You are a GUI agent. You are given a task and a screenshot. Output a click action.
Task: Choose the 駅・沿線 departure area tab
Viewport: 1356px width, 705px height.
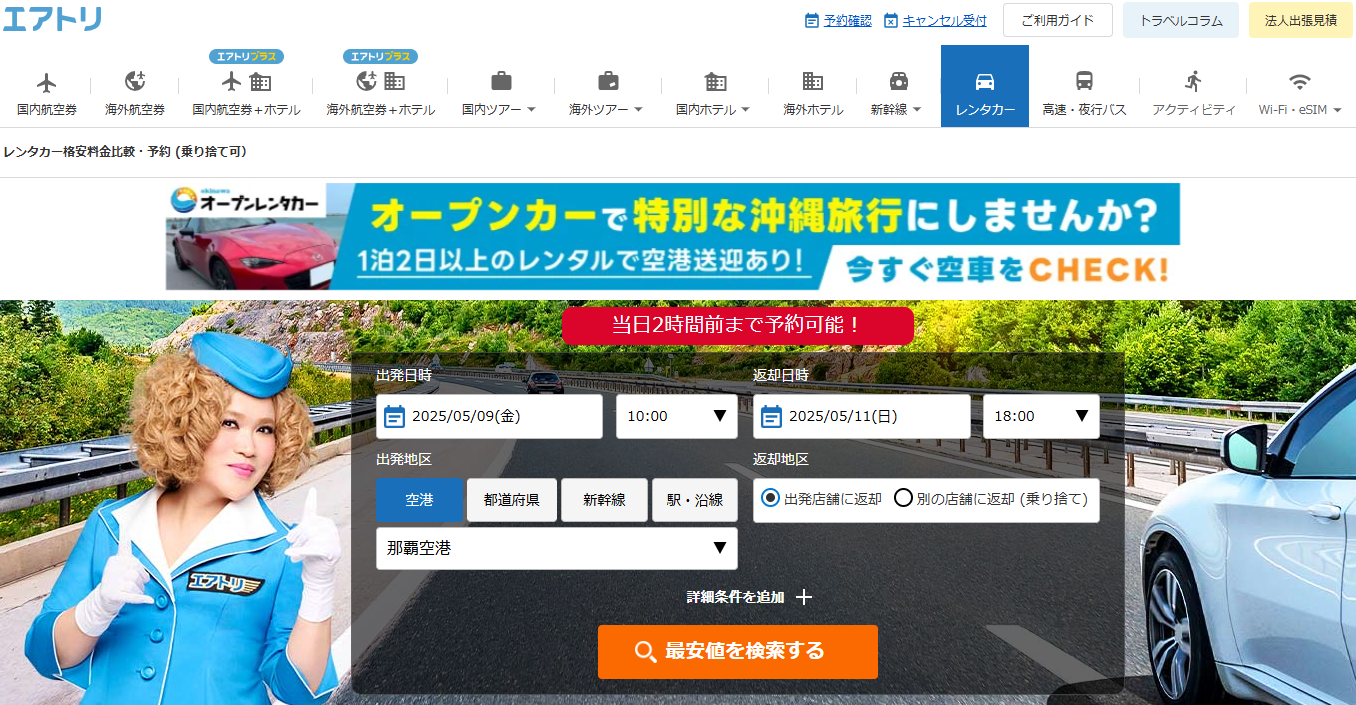(695, 500)
